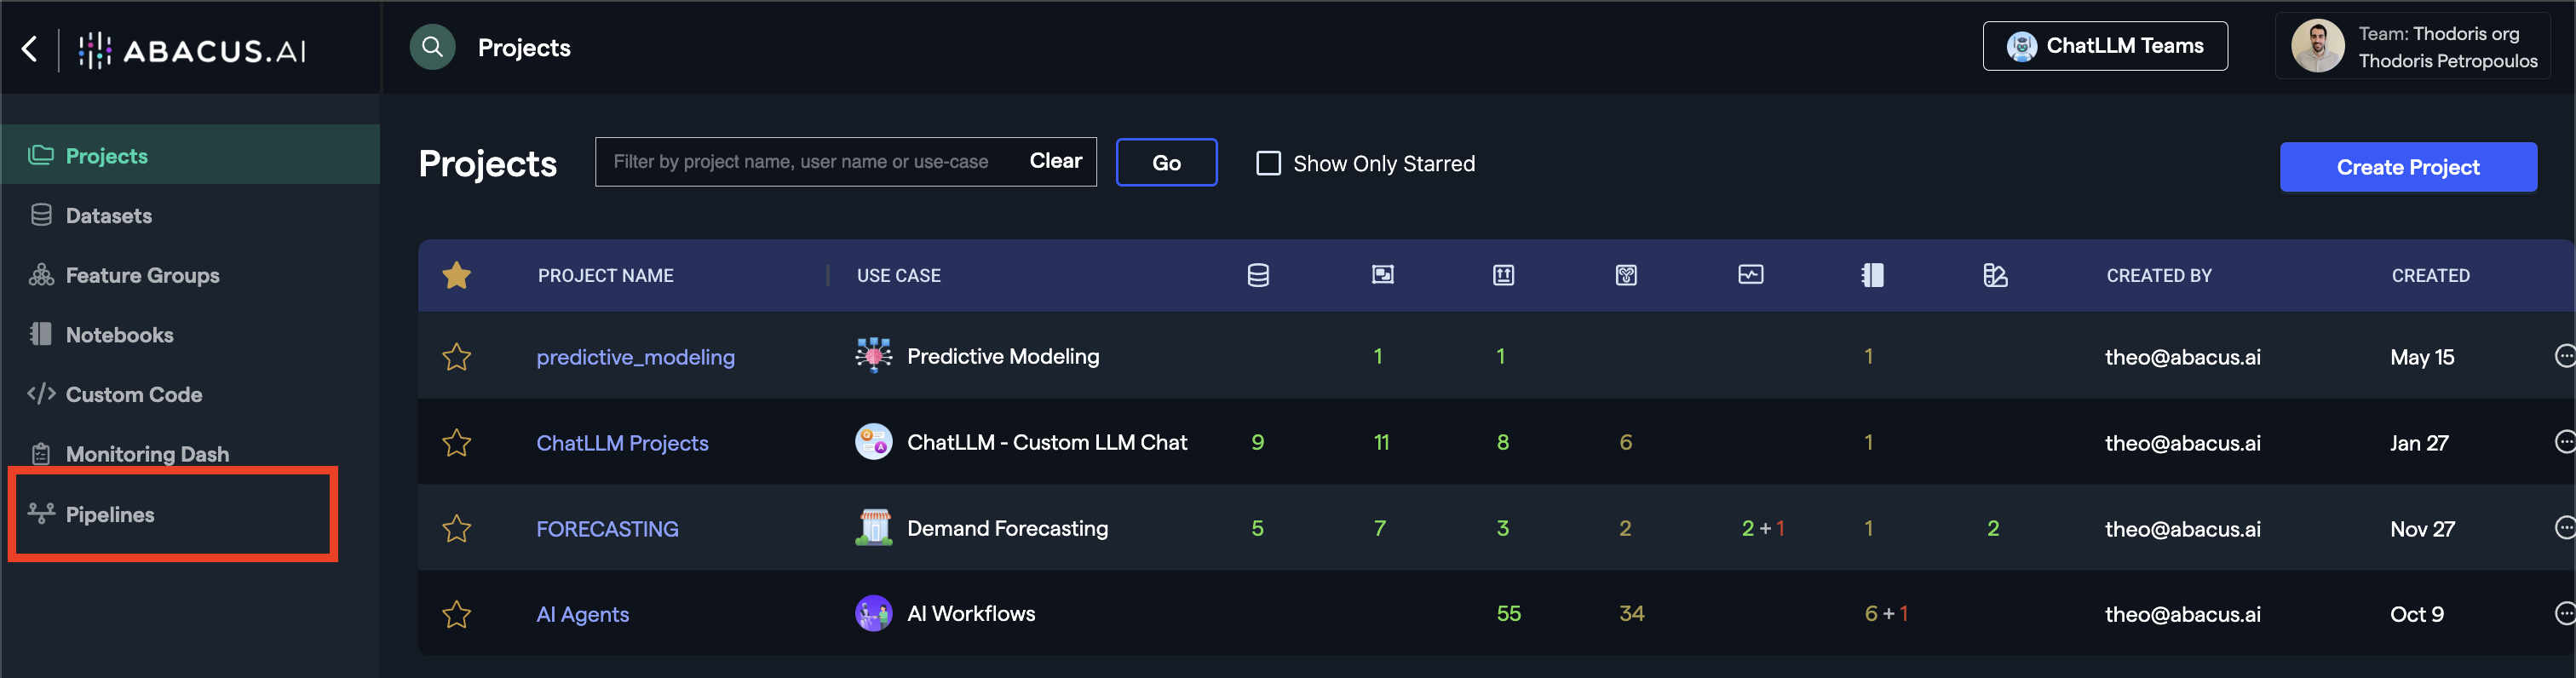
Task: Star the FORECASTING project
Action: point(456,528)
